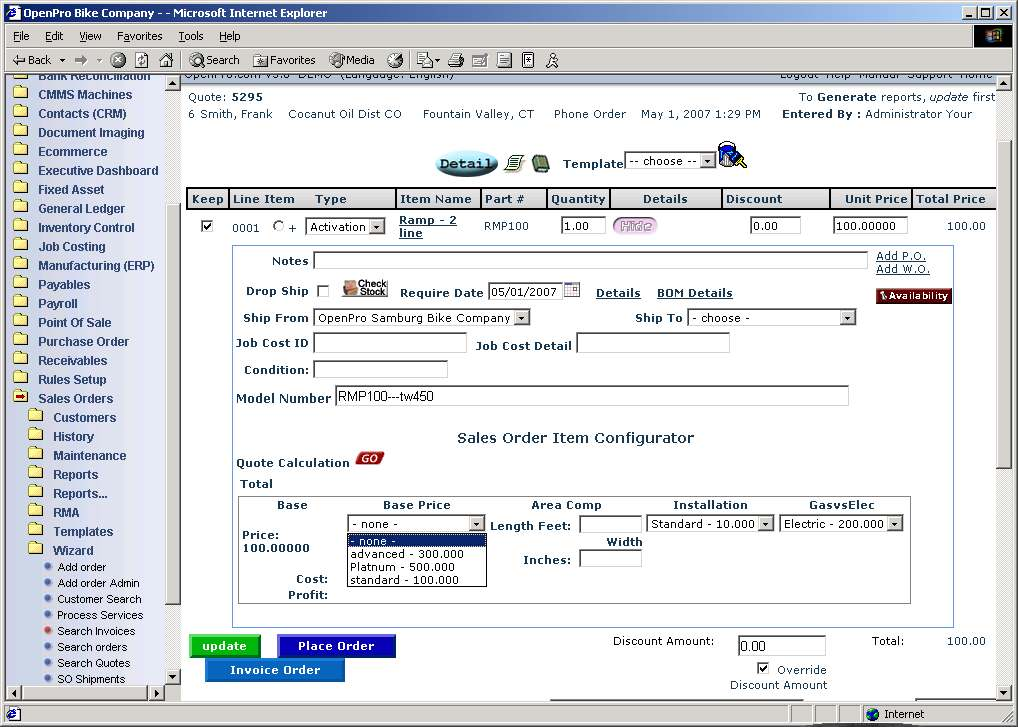
Task: Click the green notes sheet icon
Action: pyautogui.click(x=514, y=163)
